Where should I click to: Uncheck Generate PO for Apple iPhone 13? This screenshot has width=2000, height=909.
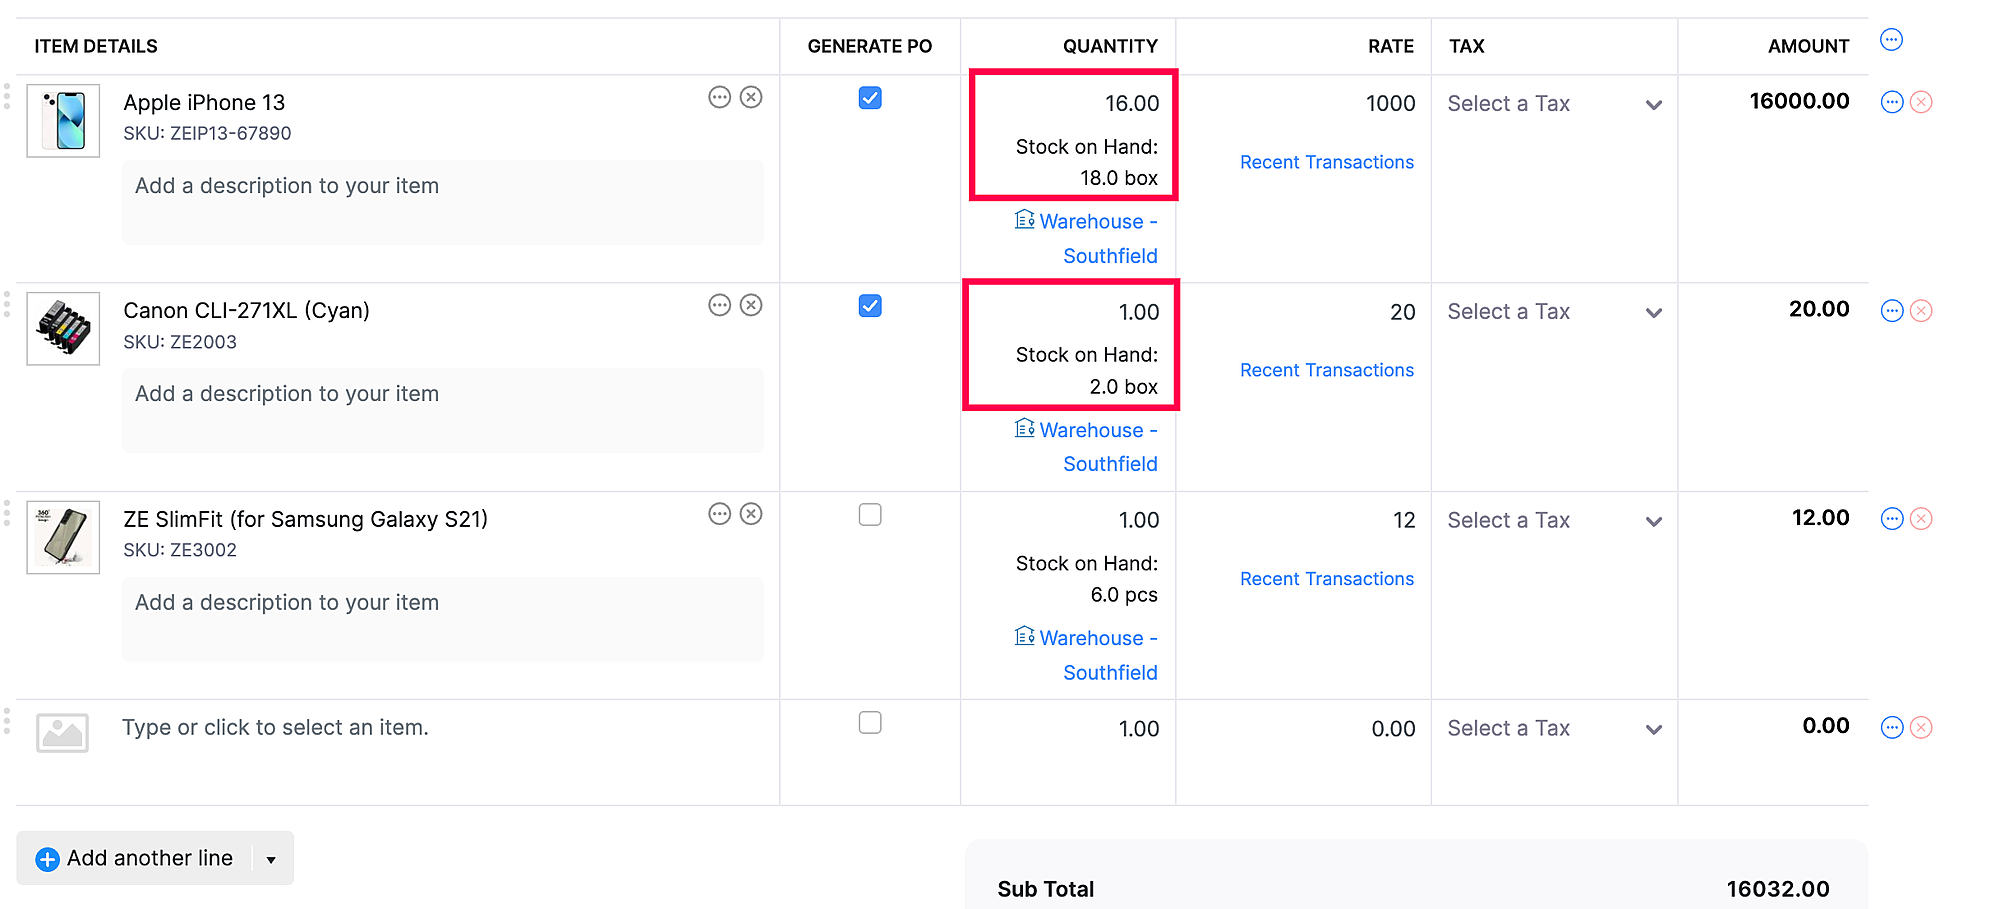click(869, 98)
